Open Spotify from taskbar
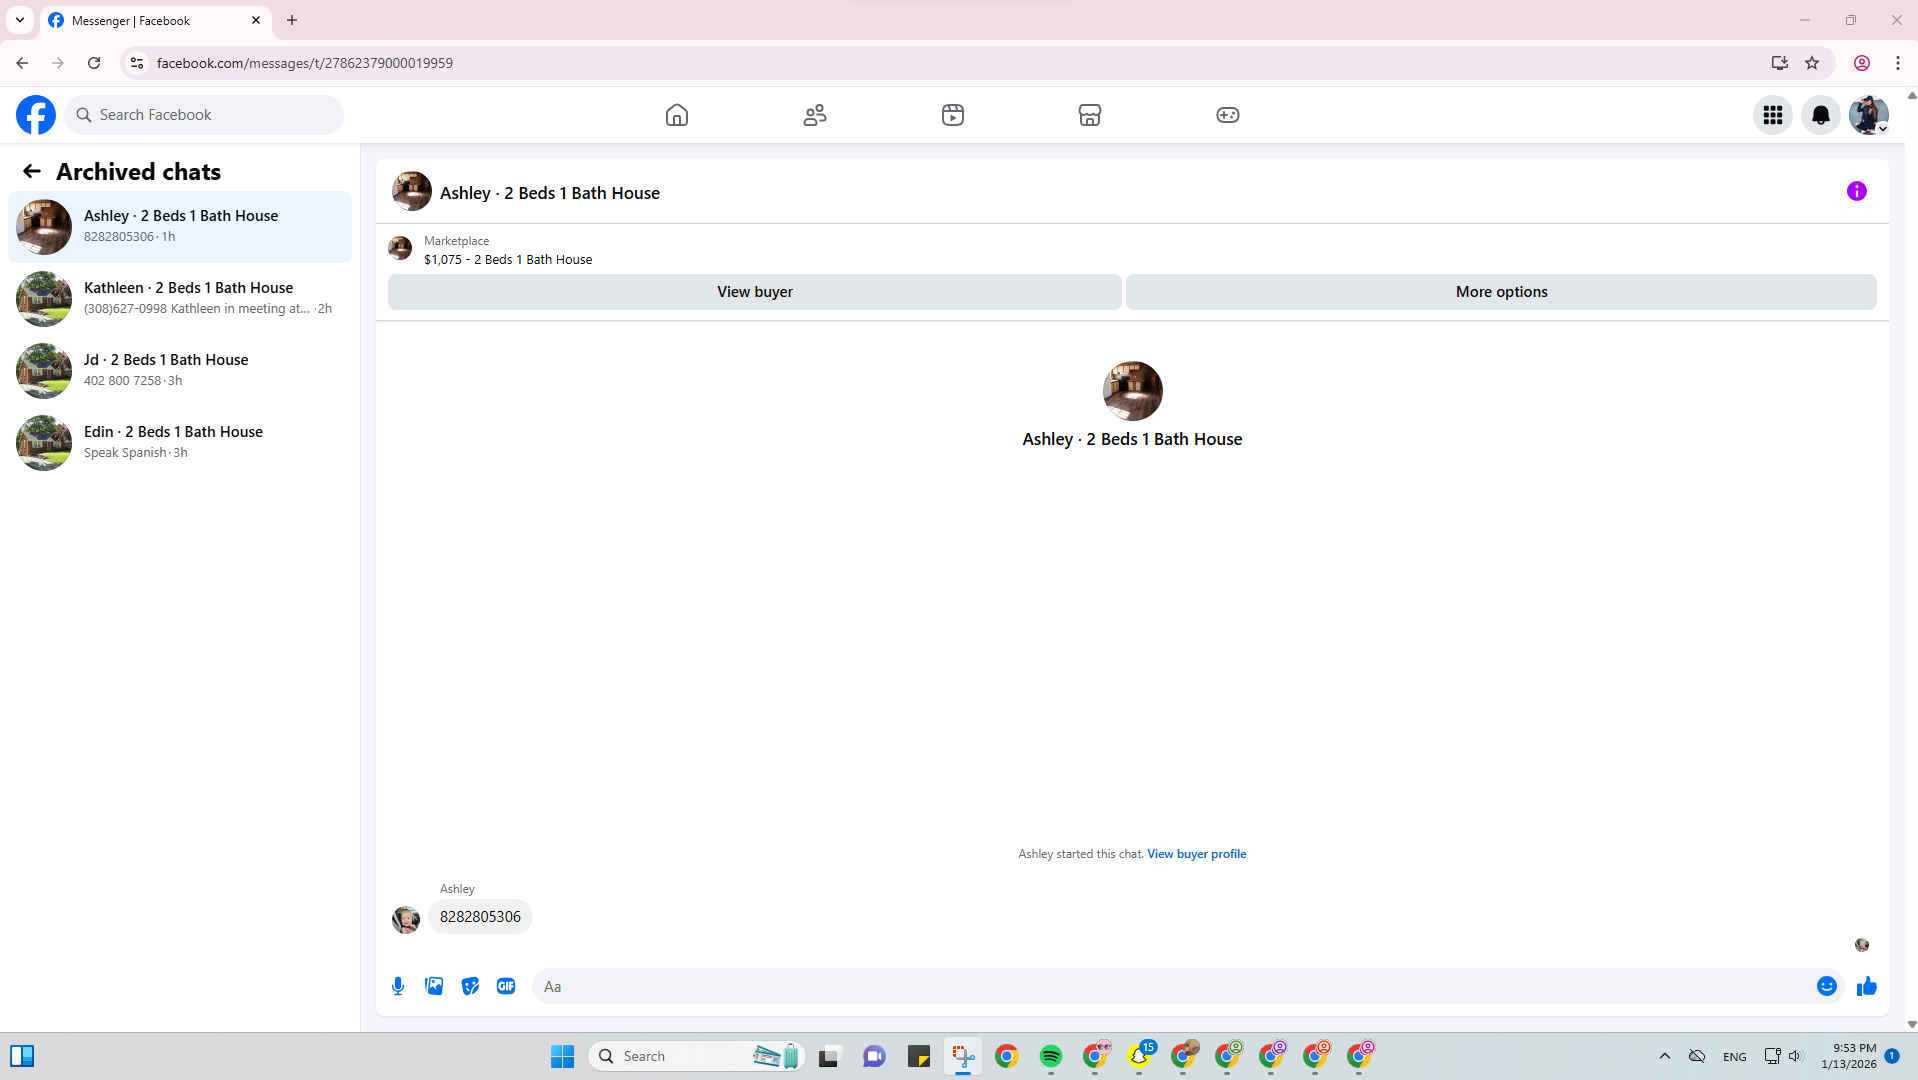 [x=1051, y=1056]
